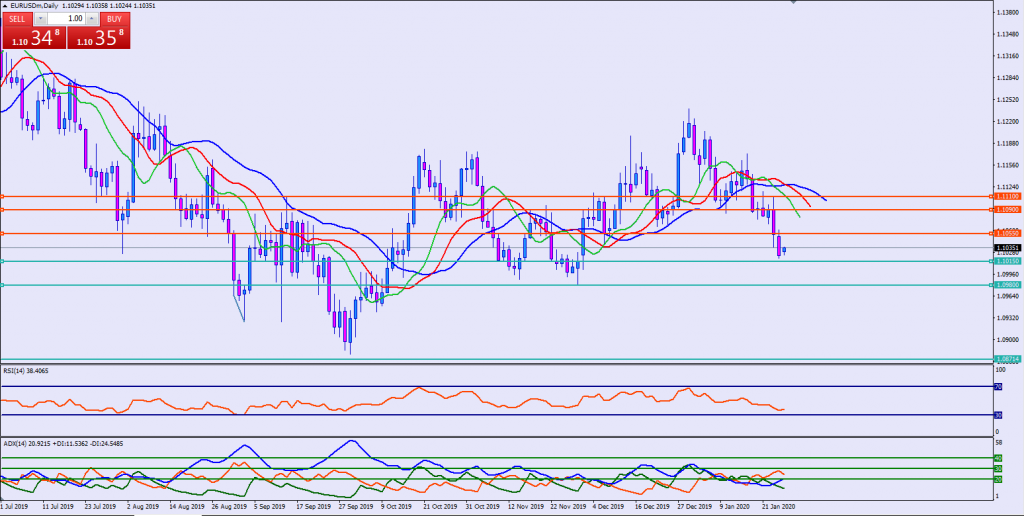Select the 1.11100 orange price level label
Viewport: 1024px width, 516px height.
point(1007,197)
